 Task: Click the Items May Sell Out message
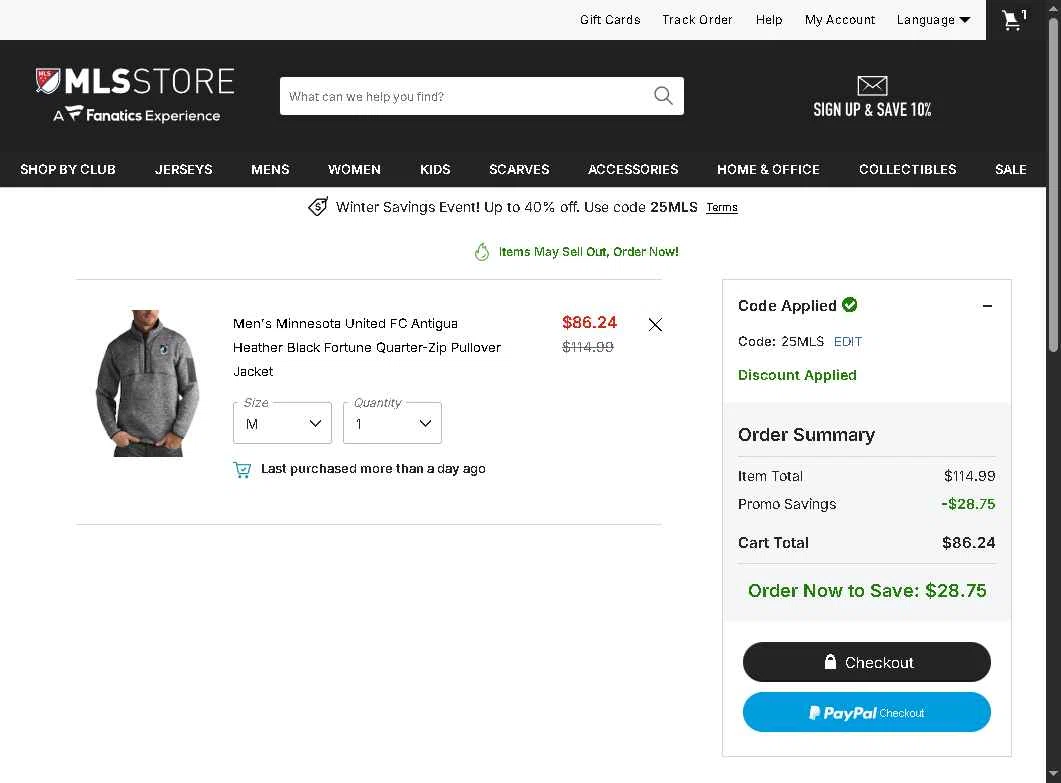tap(589, 252)
